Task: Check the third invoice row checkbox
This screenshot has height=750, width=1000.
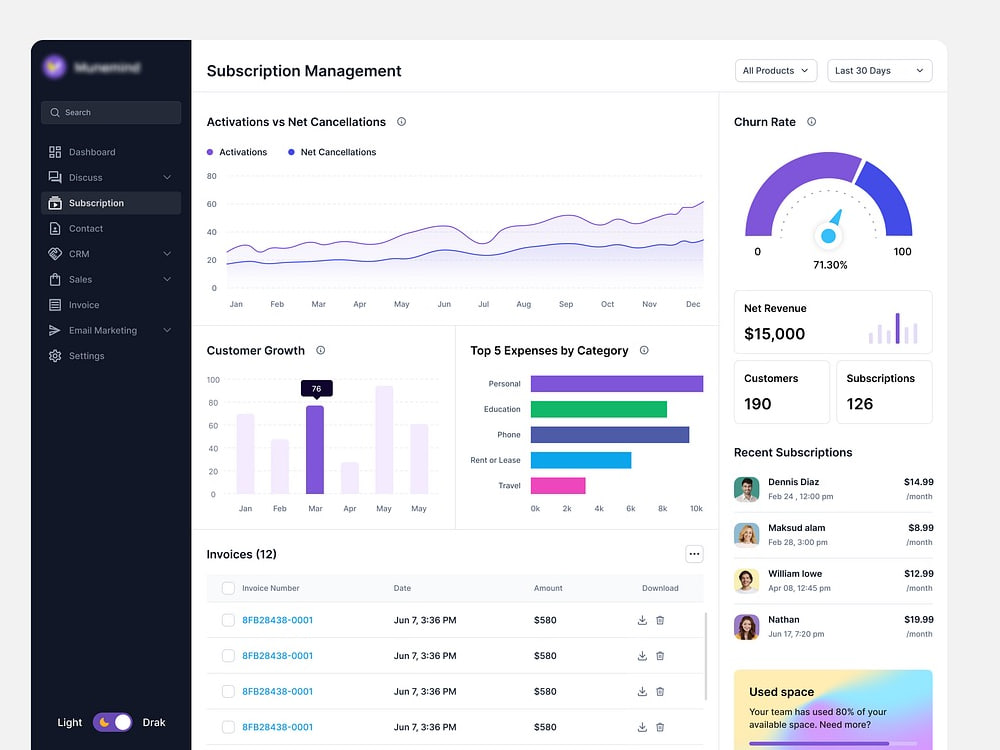Action: [x=228, y=691]
